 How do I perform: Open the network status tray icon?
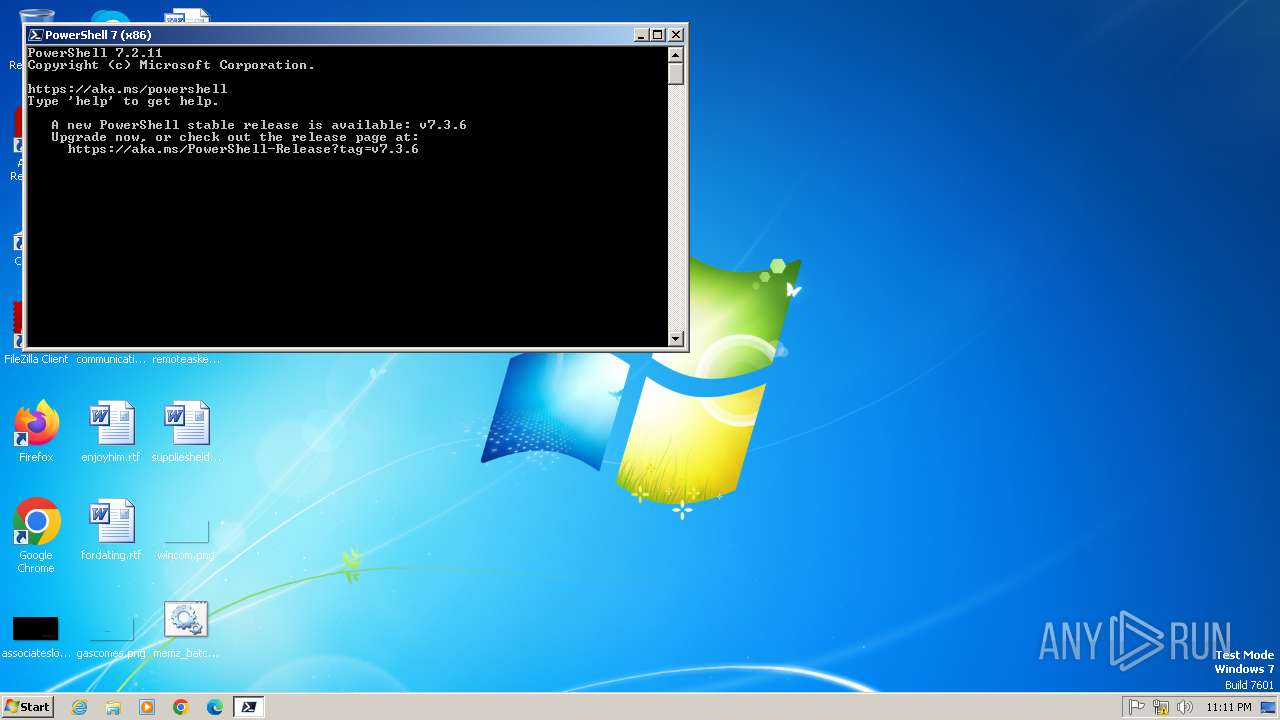[1161, 707]
